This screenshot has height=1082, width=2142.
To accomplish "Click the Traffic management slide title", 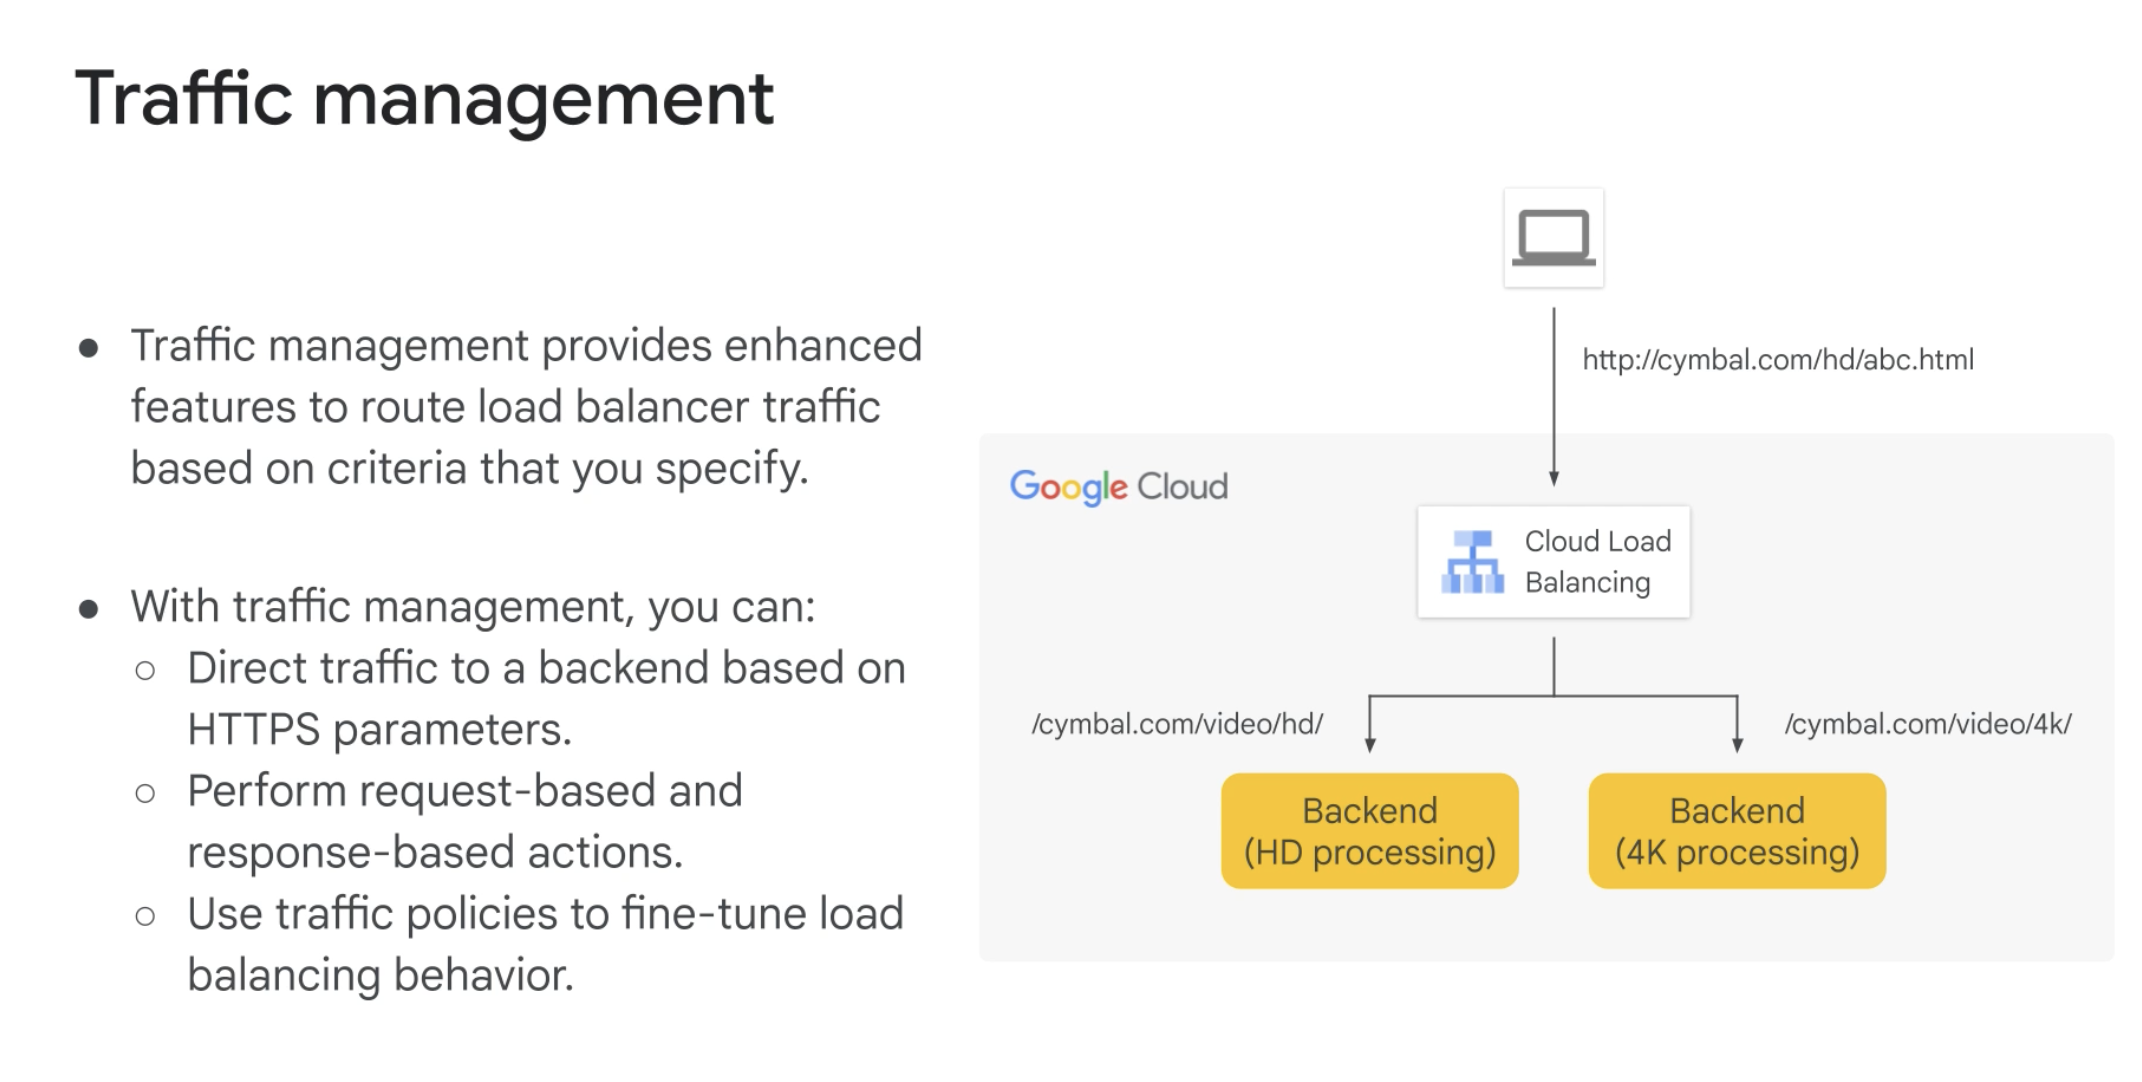I will click(424, 99).
